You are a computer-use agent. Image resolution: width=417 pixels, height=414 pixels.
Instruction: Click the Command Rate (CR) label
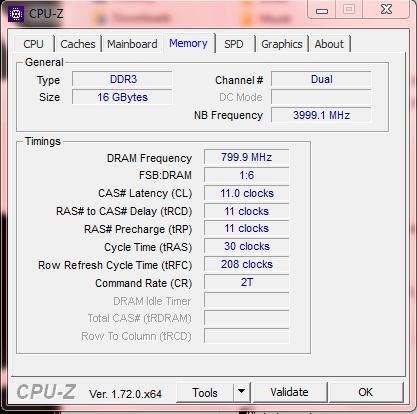(x=144, y=283)
